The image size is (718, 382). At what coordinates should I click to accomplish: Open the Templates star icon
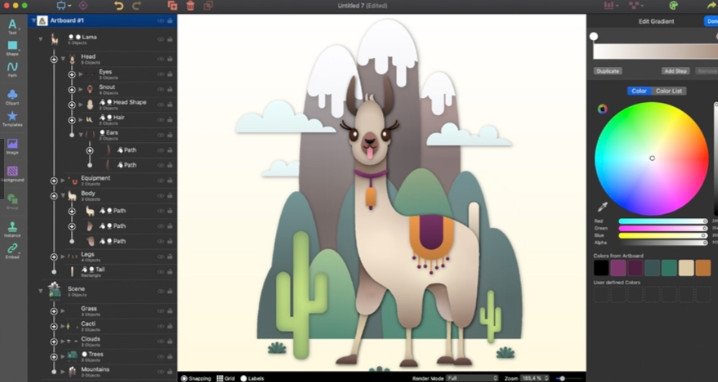pyautogui.click(x=12, y=119)
